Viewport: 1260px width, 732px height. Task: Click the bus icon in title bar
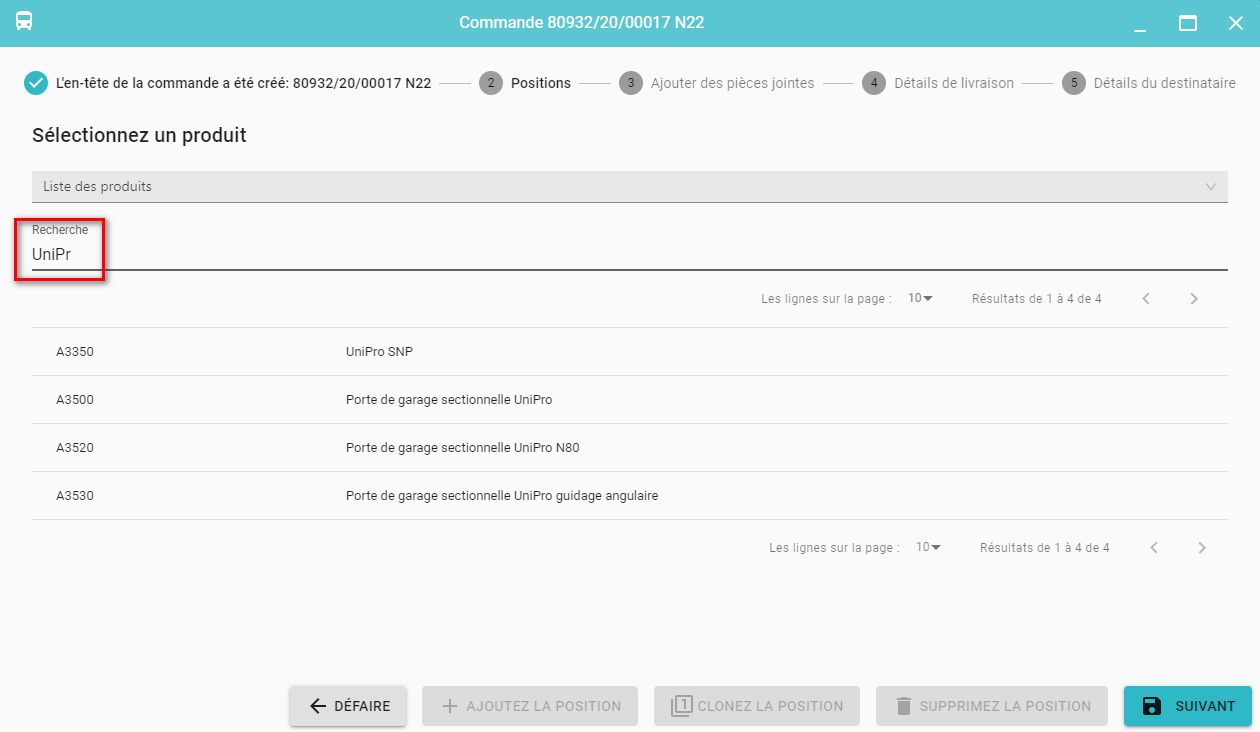24,22
